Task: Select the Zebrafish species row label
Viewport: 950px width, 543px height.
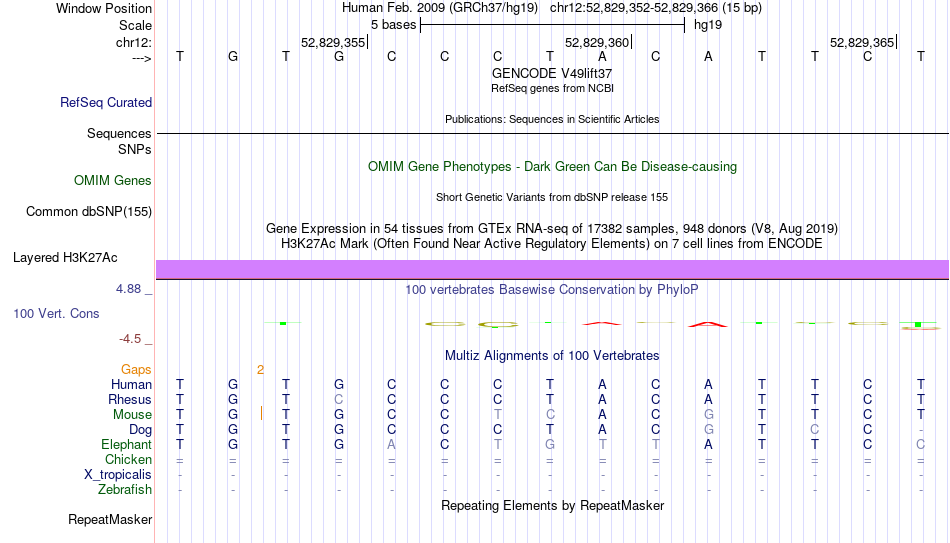Action: click(x=125, y=490)
